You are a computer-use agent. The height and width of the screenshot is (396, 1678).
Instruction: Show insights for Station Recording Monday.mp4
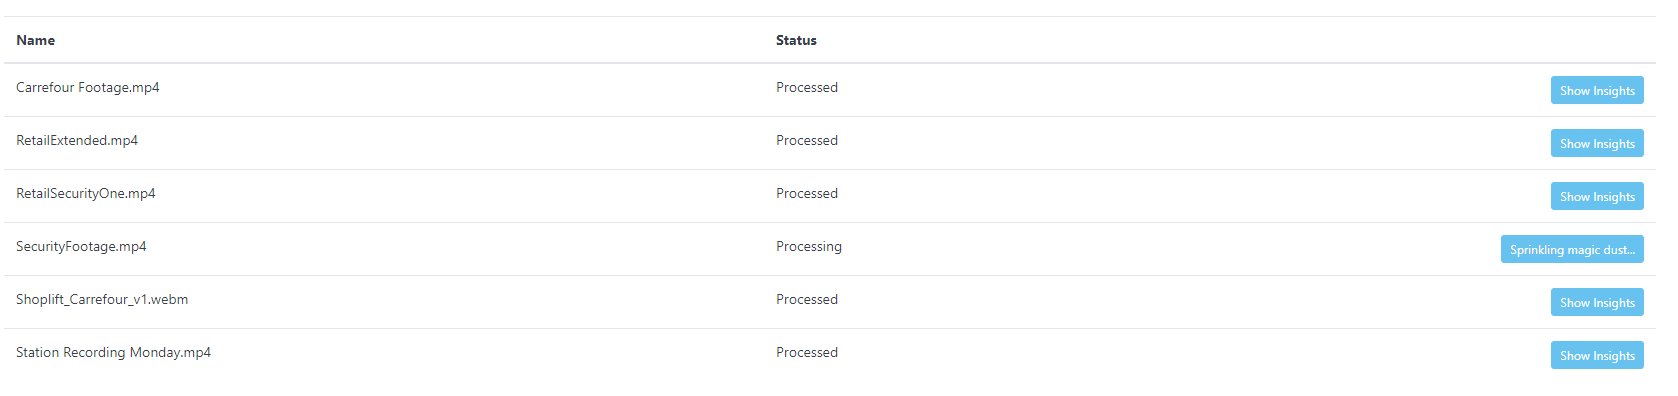tap(1597, 355)
